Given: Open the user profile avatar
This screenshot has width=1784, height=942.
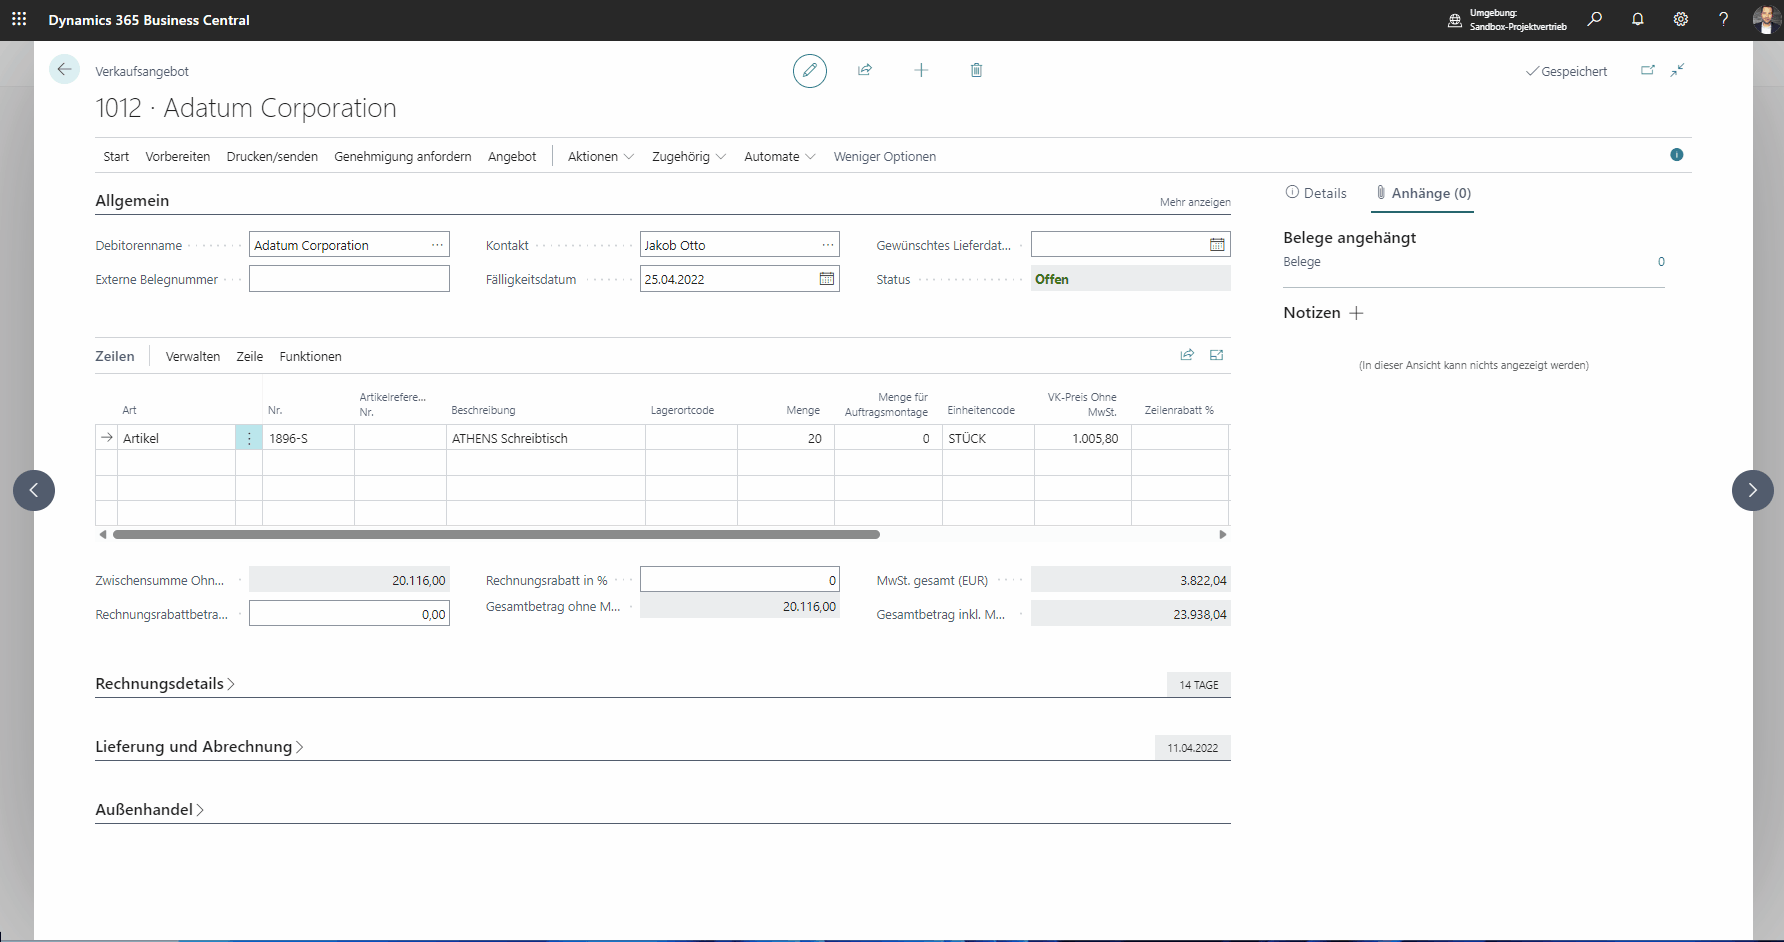Looking at the screenshot, I should tap(1766, 19).
